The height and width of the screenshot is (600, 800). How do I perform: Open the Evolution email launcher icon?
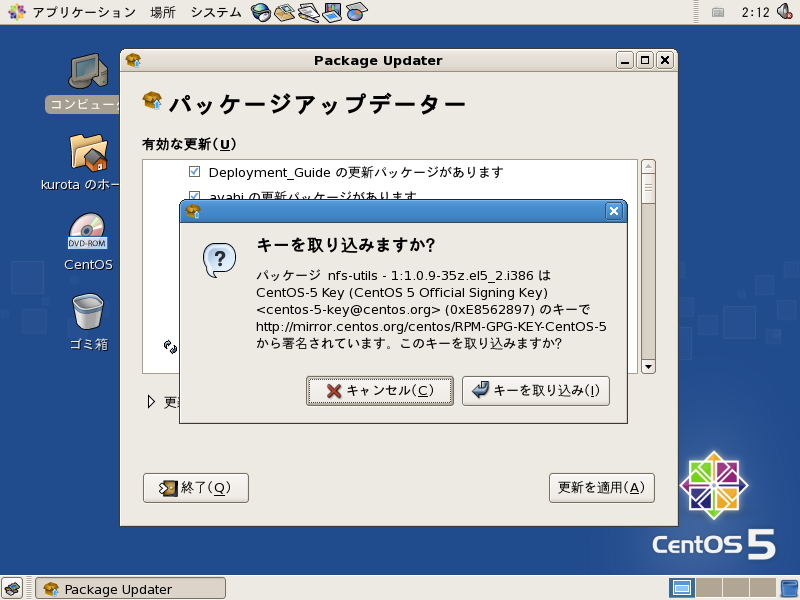(x=285, y=12)
